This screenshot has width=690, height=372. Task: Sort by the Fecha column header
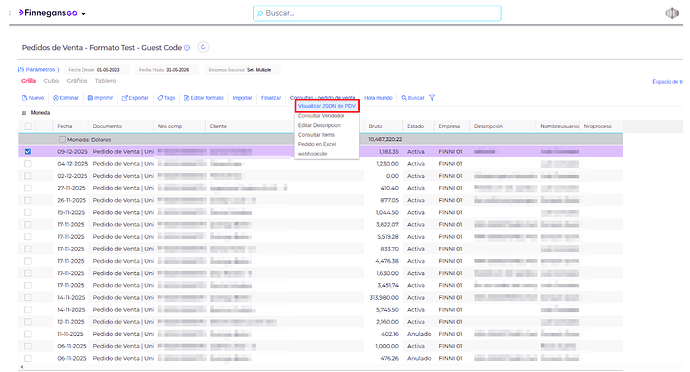pyautogui.click(x=65, y=126)
